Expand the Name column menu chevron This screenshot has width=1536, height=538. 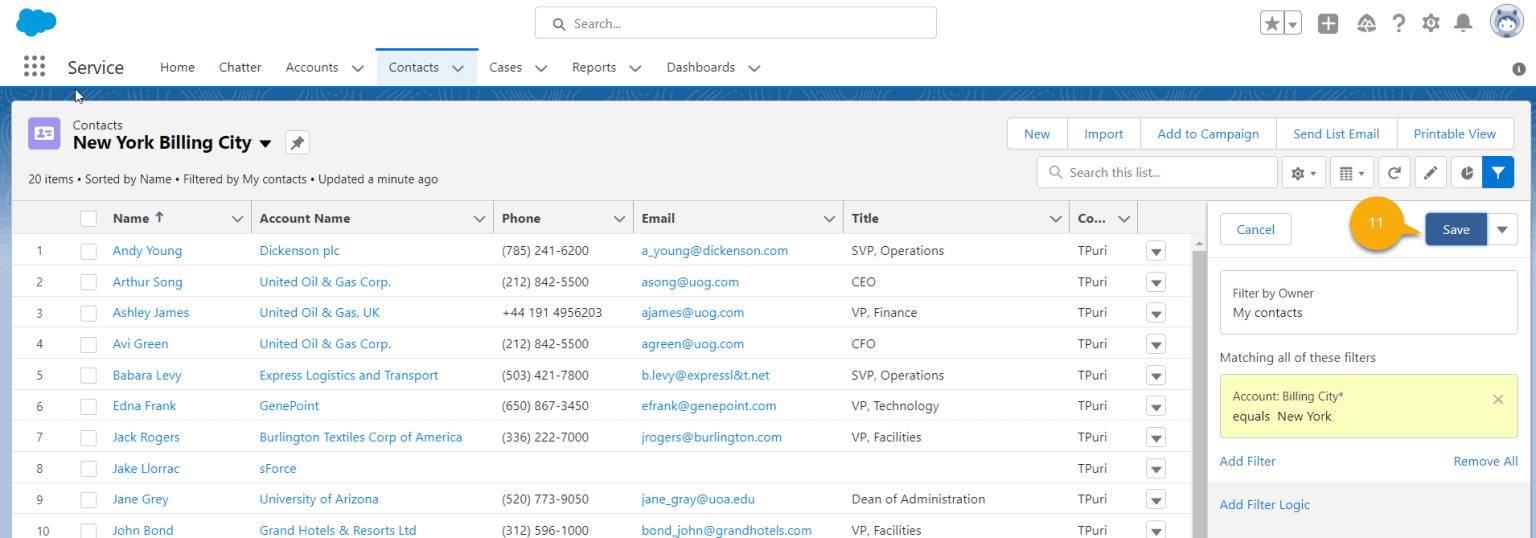point(237,219)
